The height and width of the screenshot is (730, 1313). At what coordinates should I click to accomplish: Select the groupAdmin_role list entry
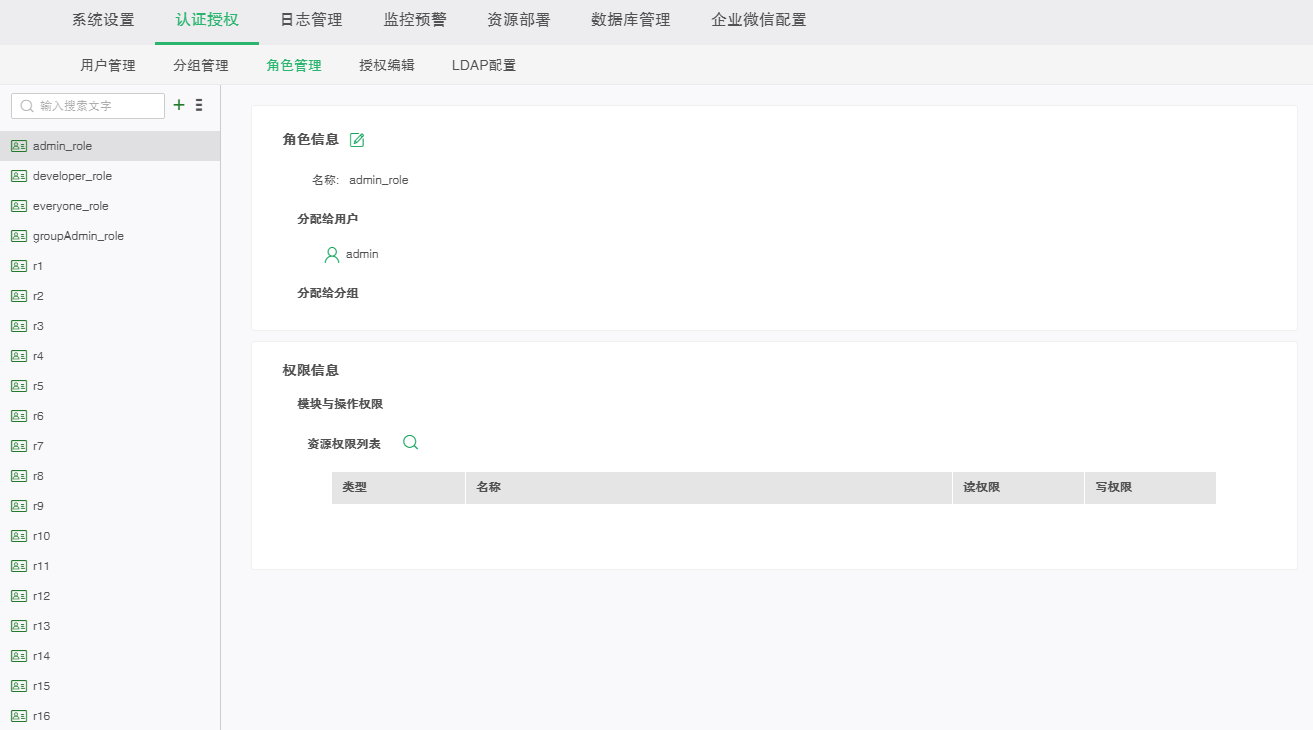(78, 236)
